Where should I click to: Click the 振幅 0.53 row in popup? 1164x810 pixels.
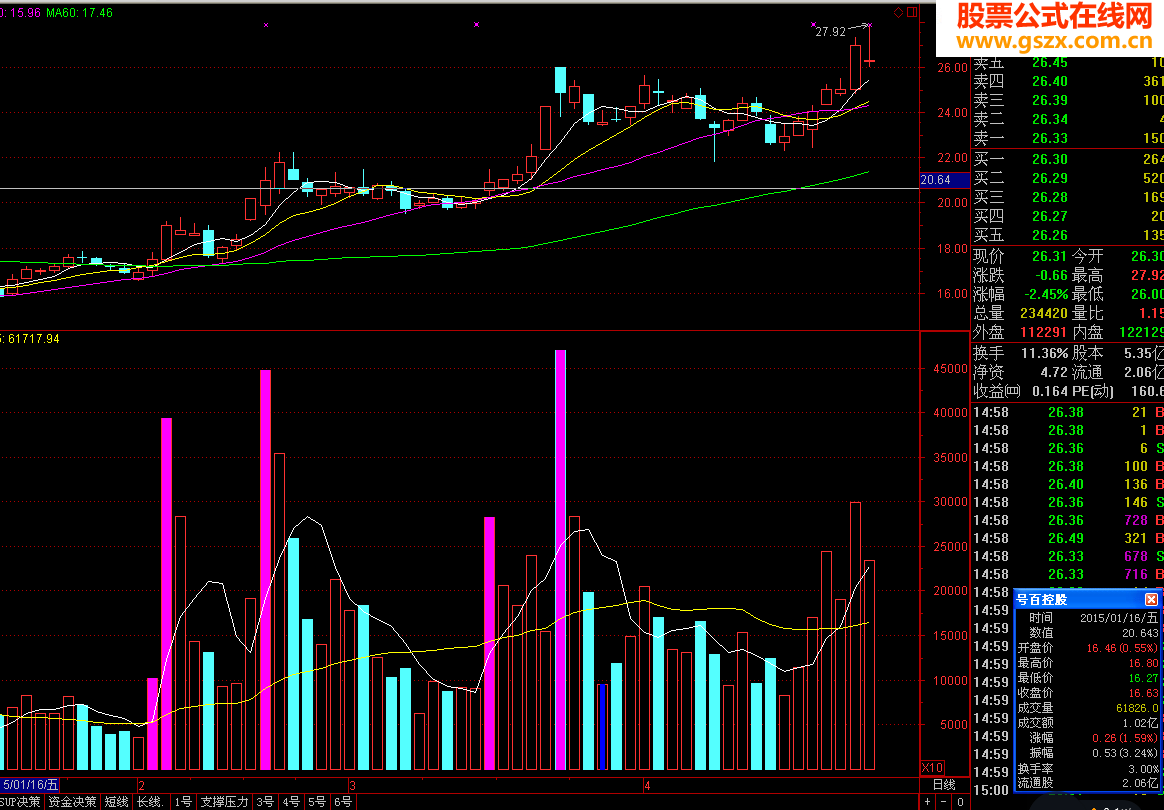click(x=1088, y=753)
